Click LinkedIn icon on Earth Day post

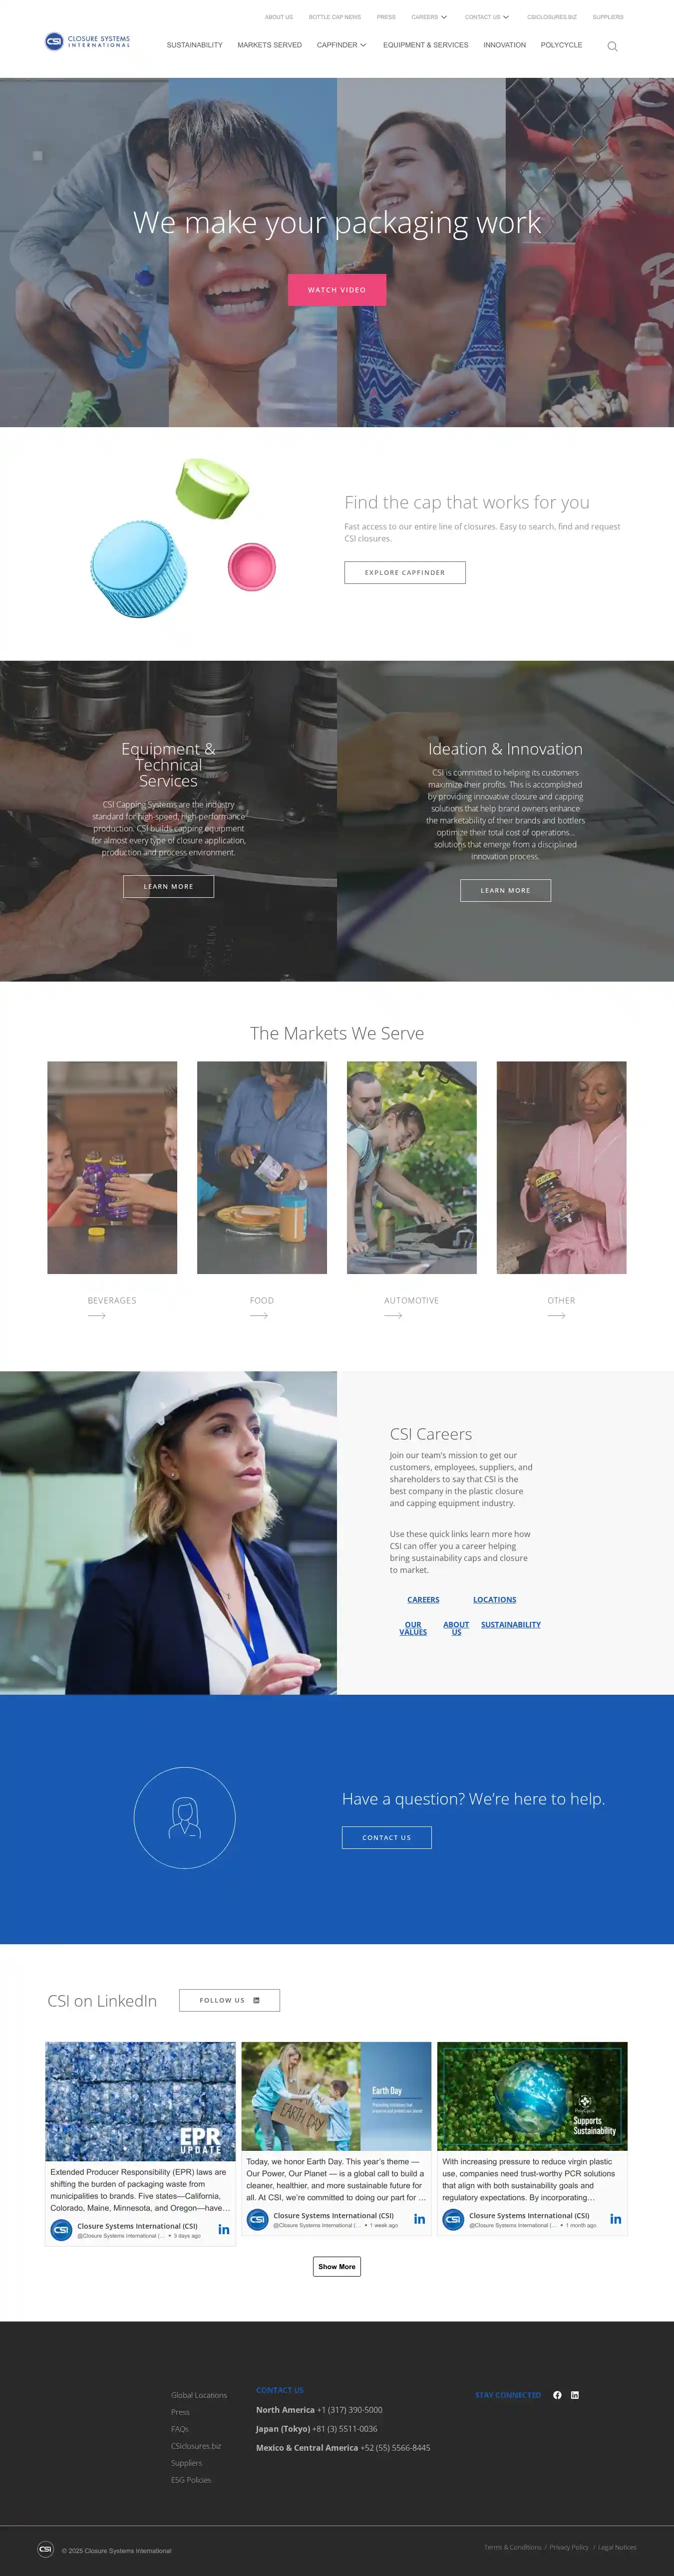click(x=420, y=2219)
